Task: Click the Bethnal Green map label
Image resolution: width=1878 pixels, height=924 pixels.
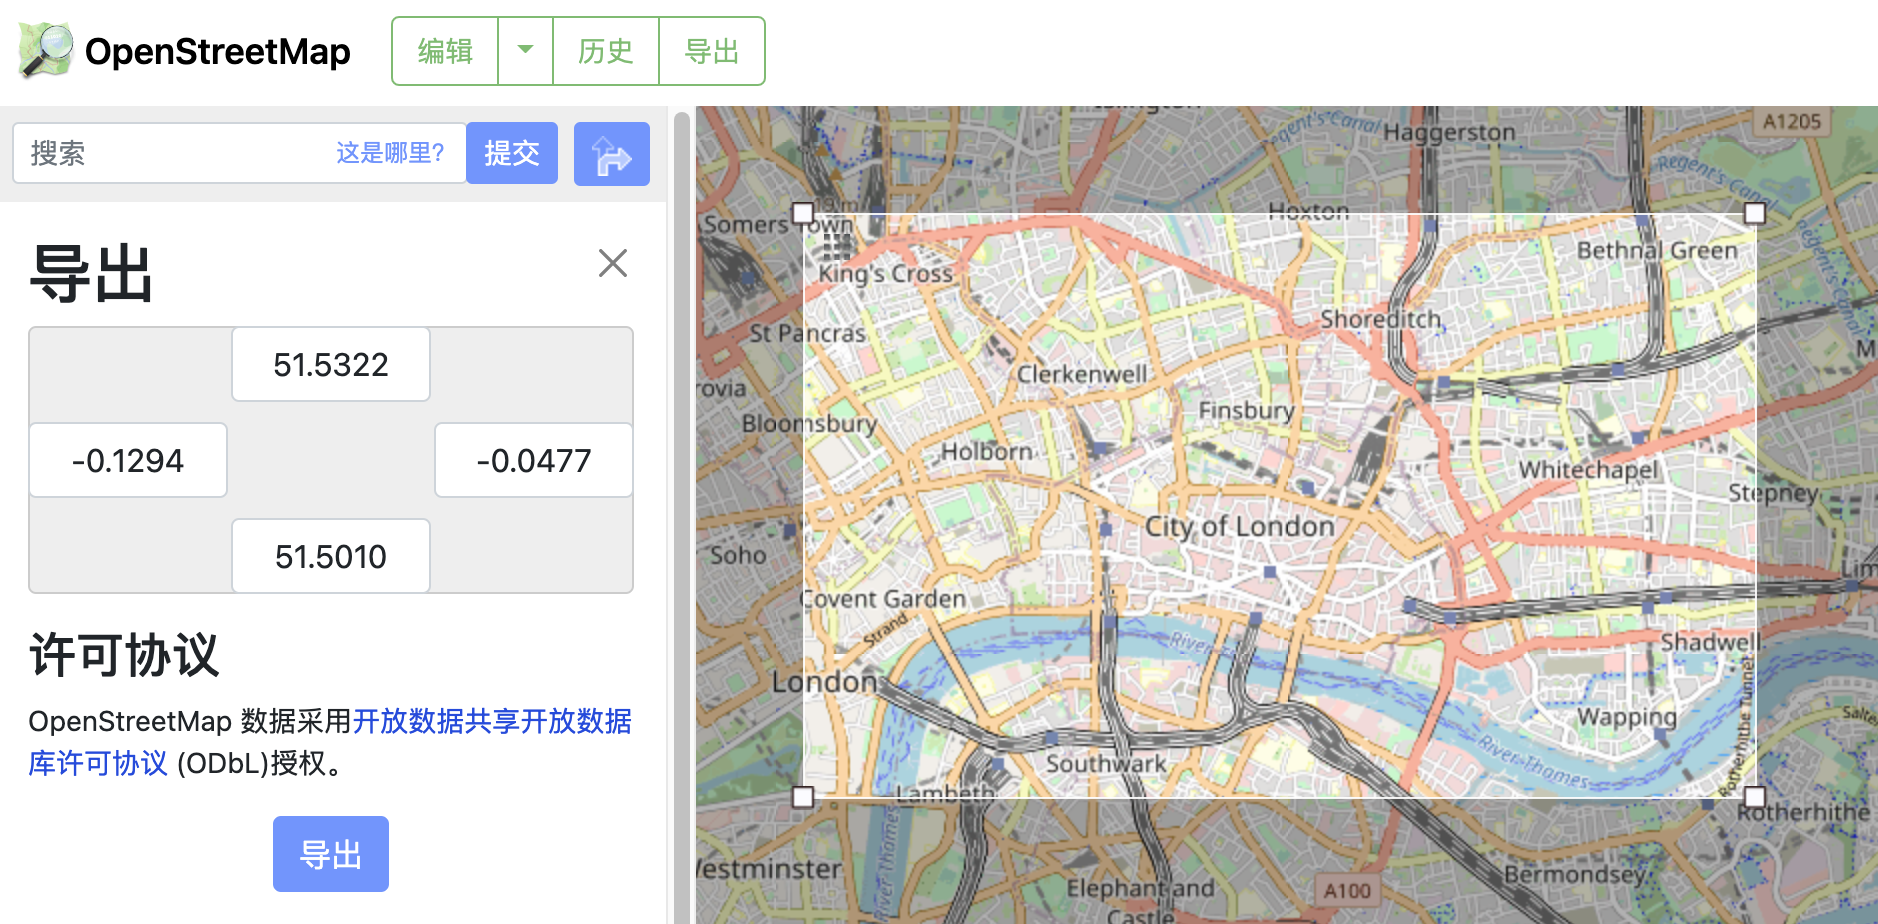Action: [x=1657, y=250]
